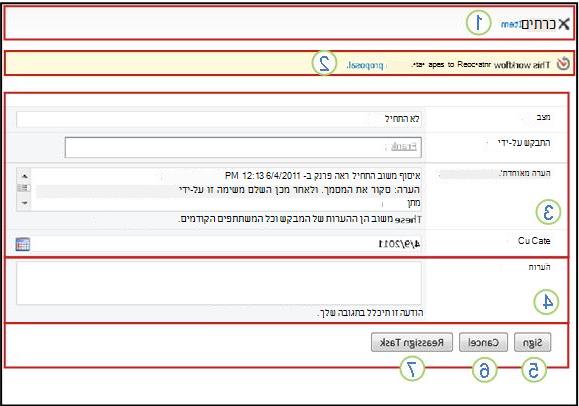Click the מצב field label
579x406 pixels.
(543, 117)
